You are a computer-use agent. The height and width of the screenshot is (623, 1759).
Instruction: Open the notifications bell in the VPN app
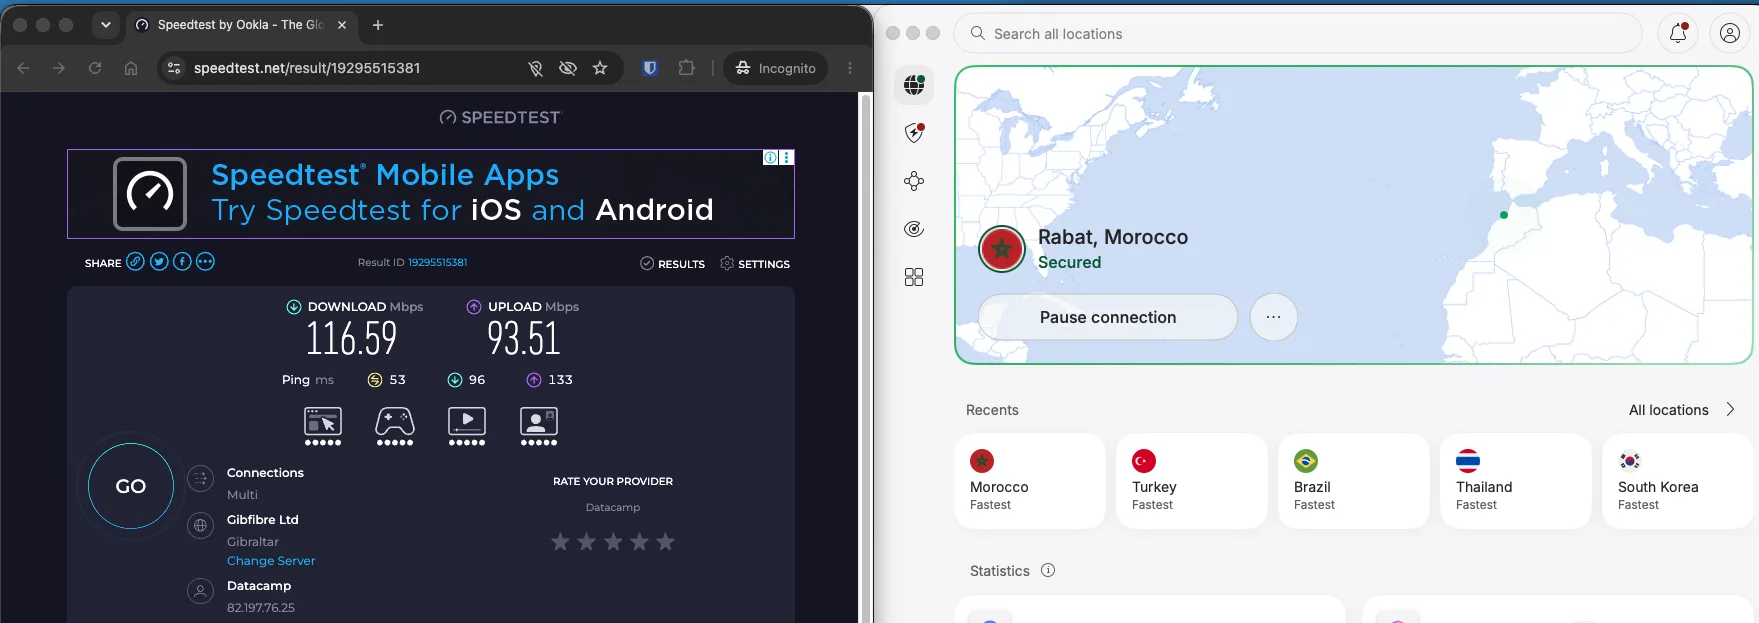(x=1679, y=33)
